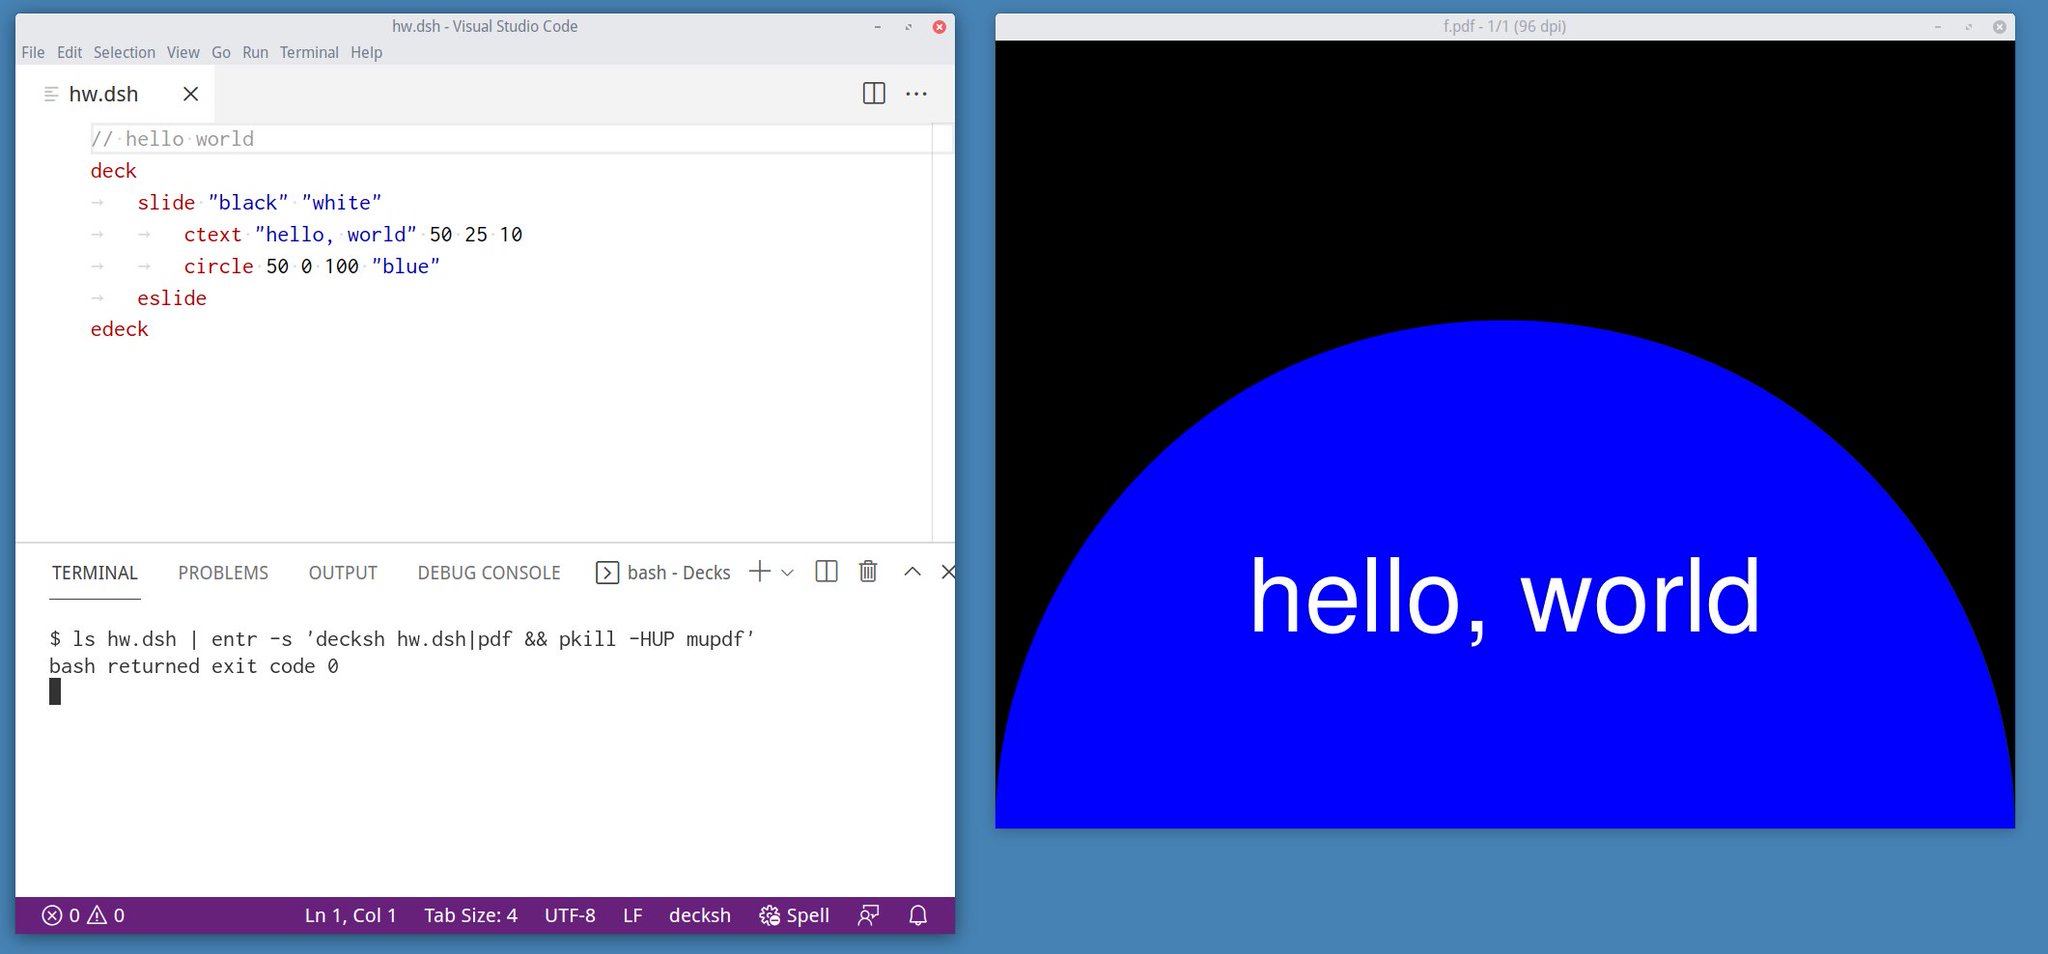Click the terminal cursor block
The width and height of the screenshot is (2048, 954).
[x=55, y=691]
